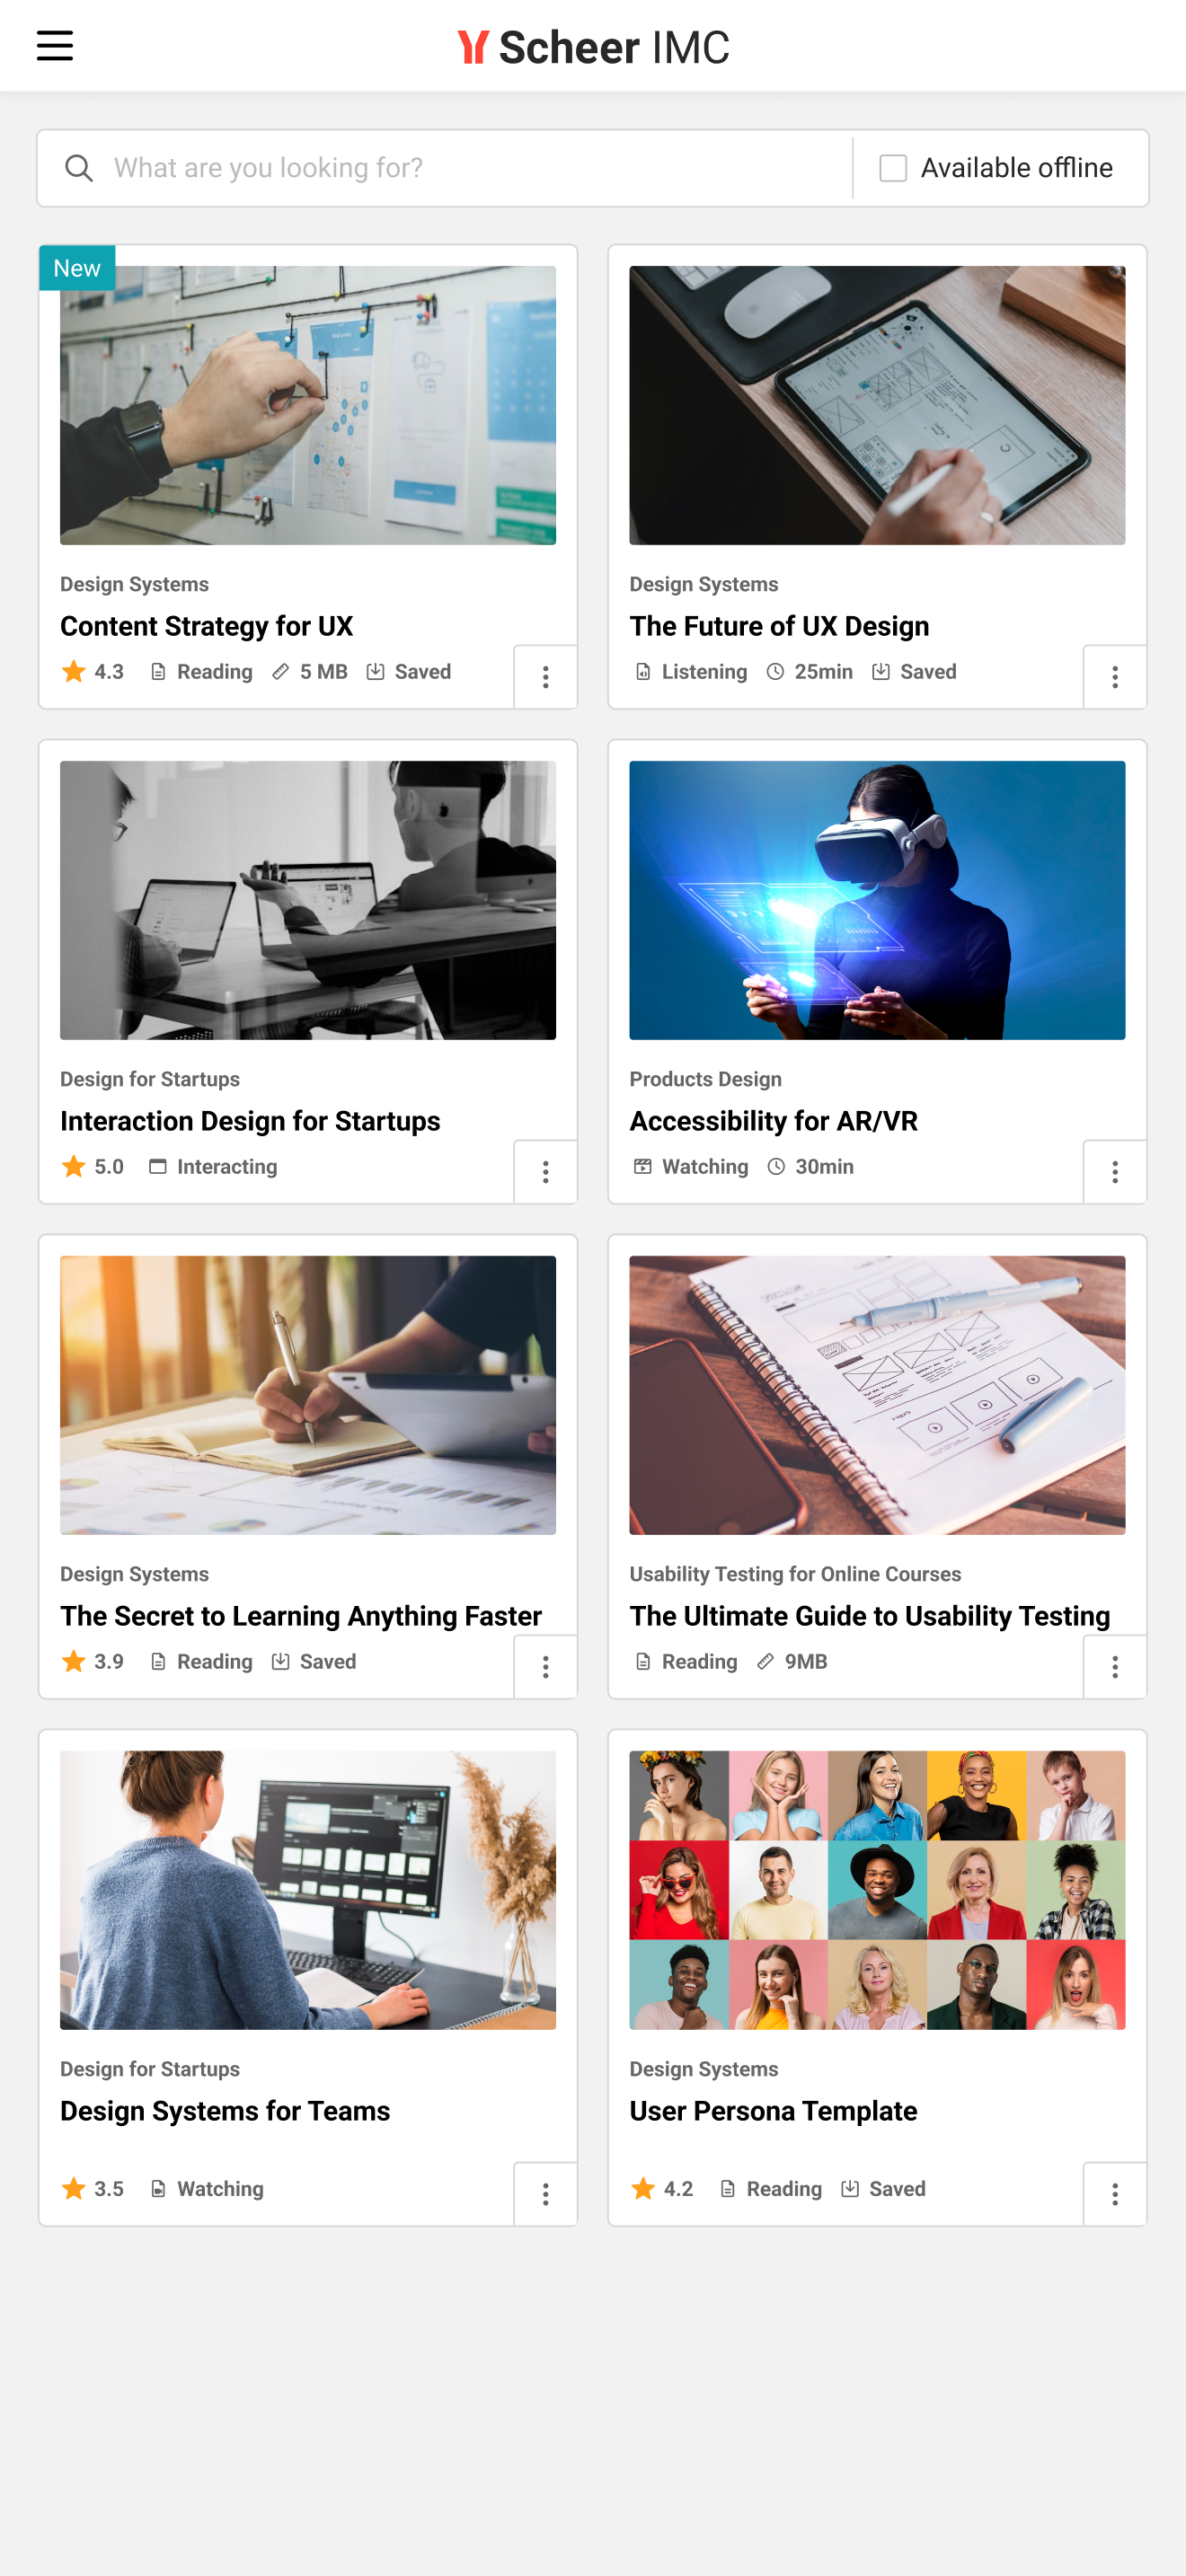Click the search magnifier icon
This screenshot has width=1186, height=2576.
[79, 168]
